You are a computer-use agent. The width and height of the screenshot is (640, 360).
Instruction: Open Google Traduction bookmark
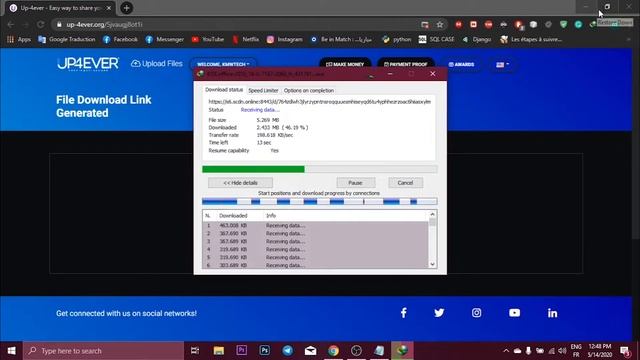click(67, 39)
